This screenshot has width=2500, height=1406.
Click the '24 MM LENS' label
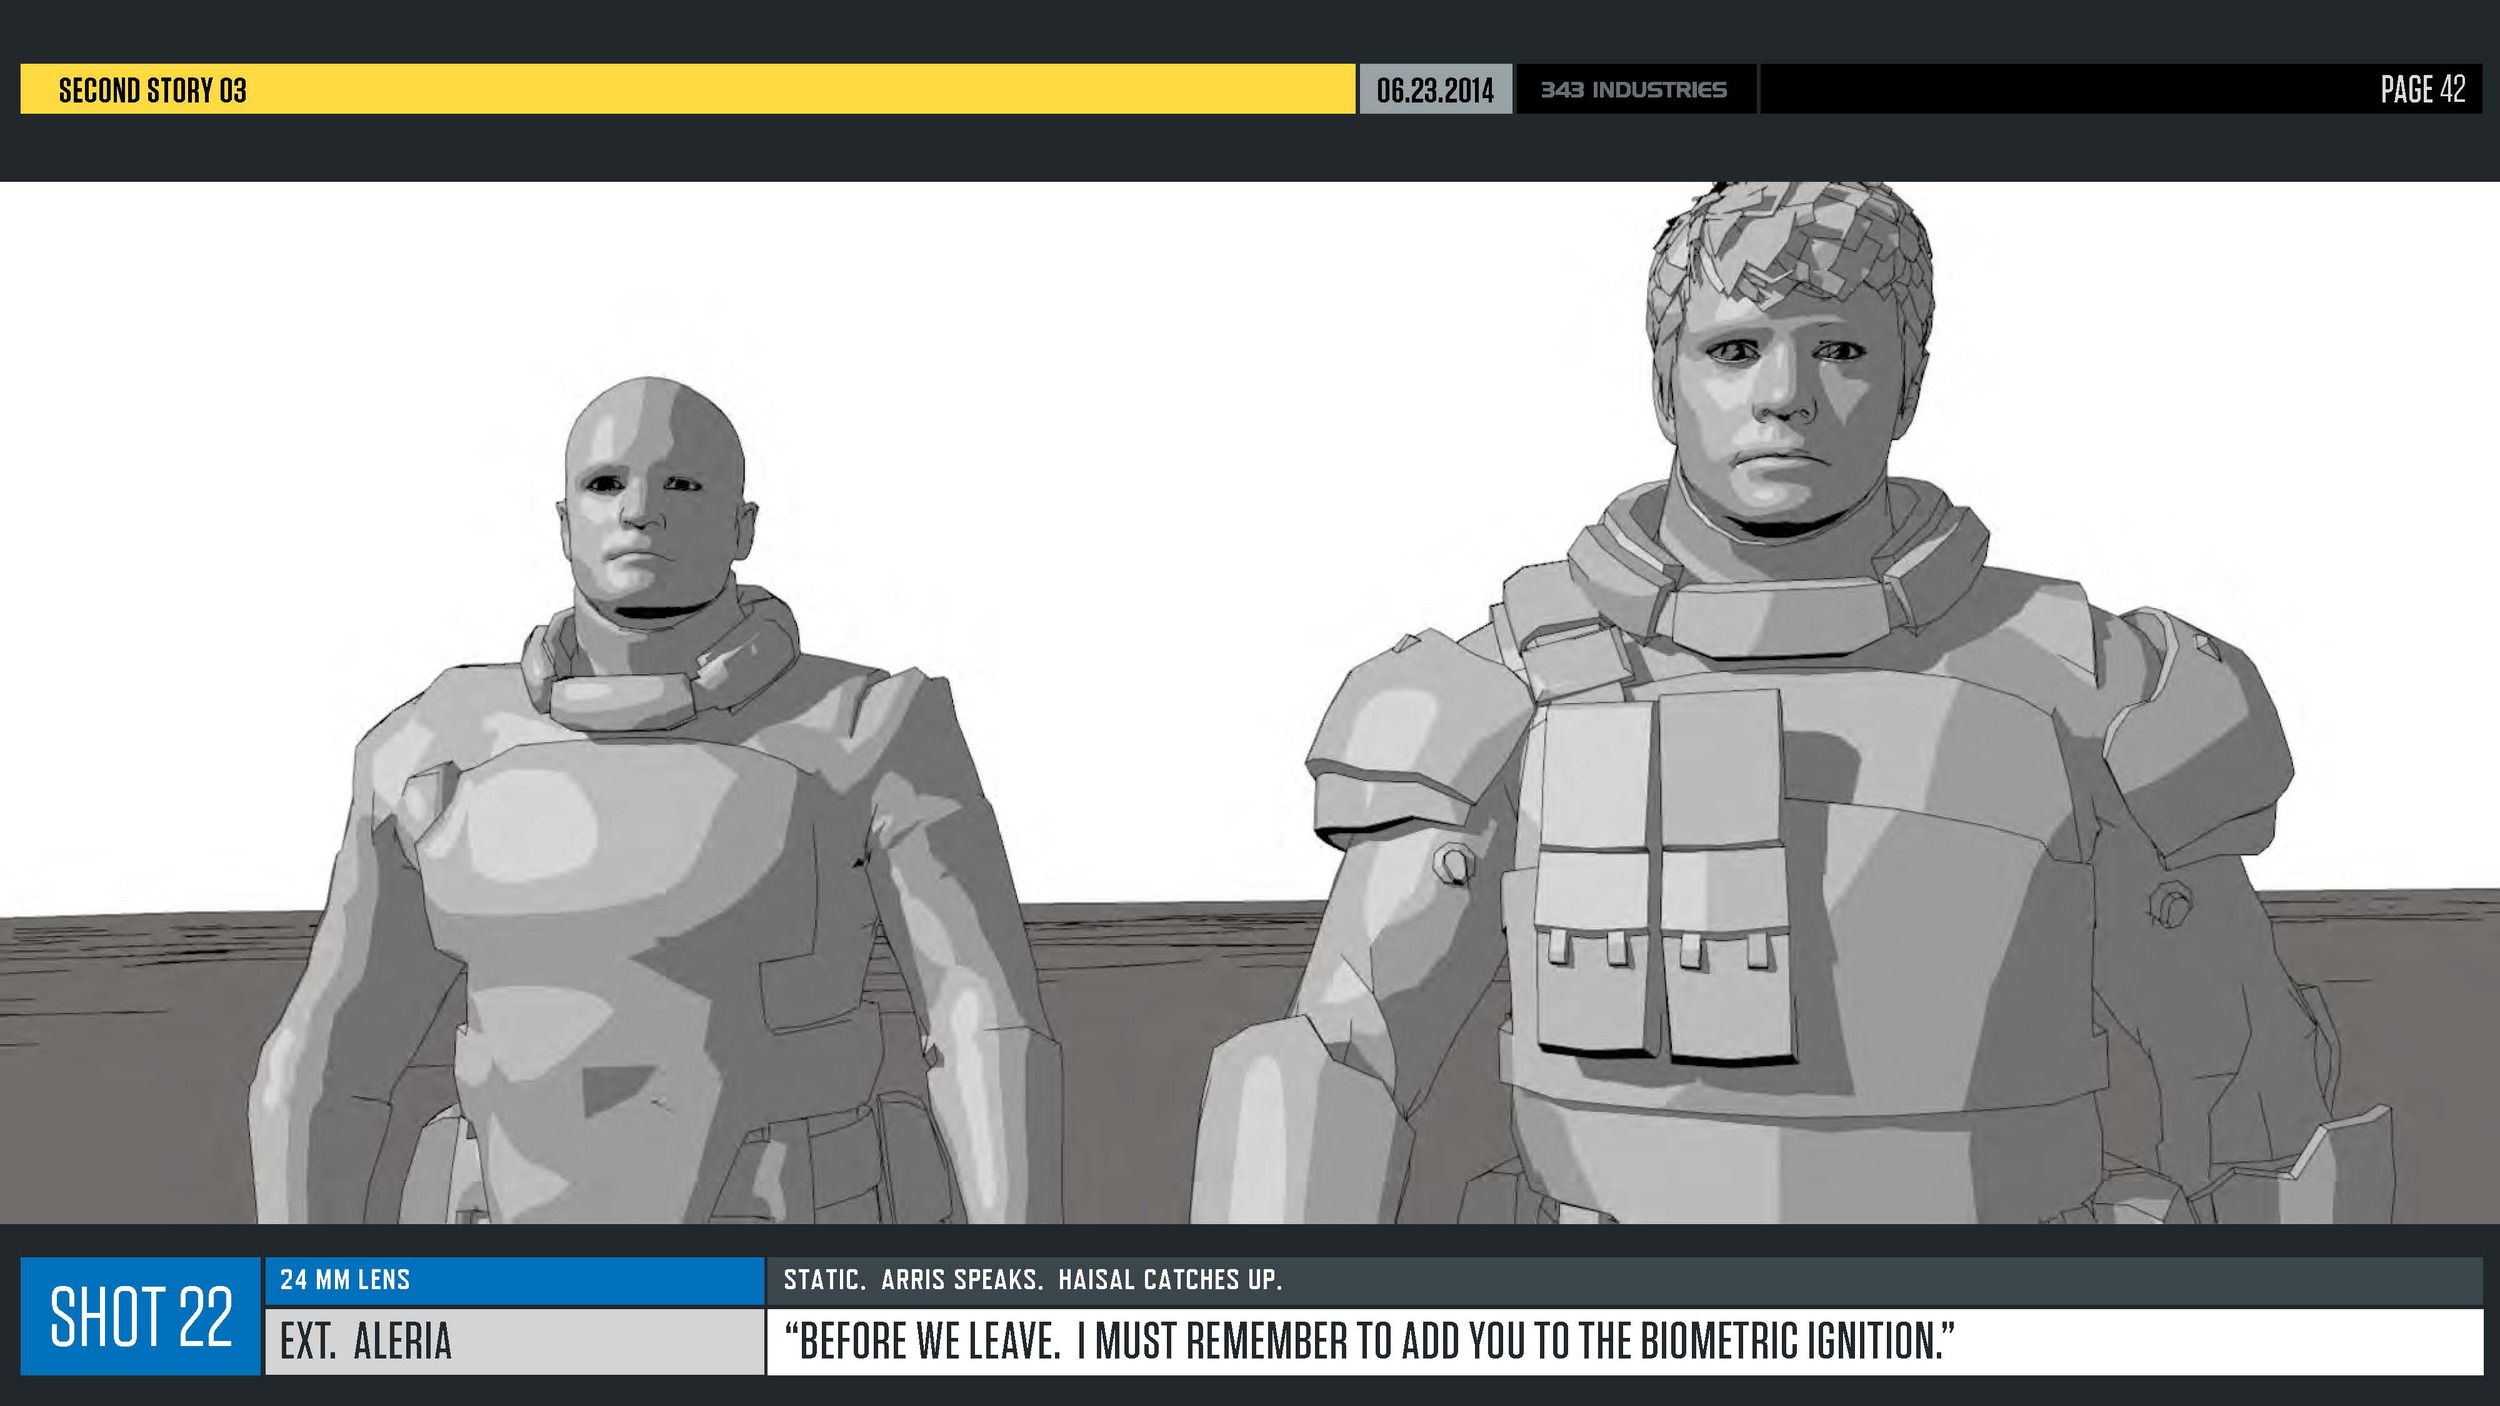(345, 1280)
